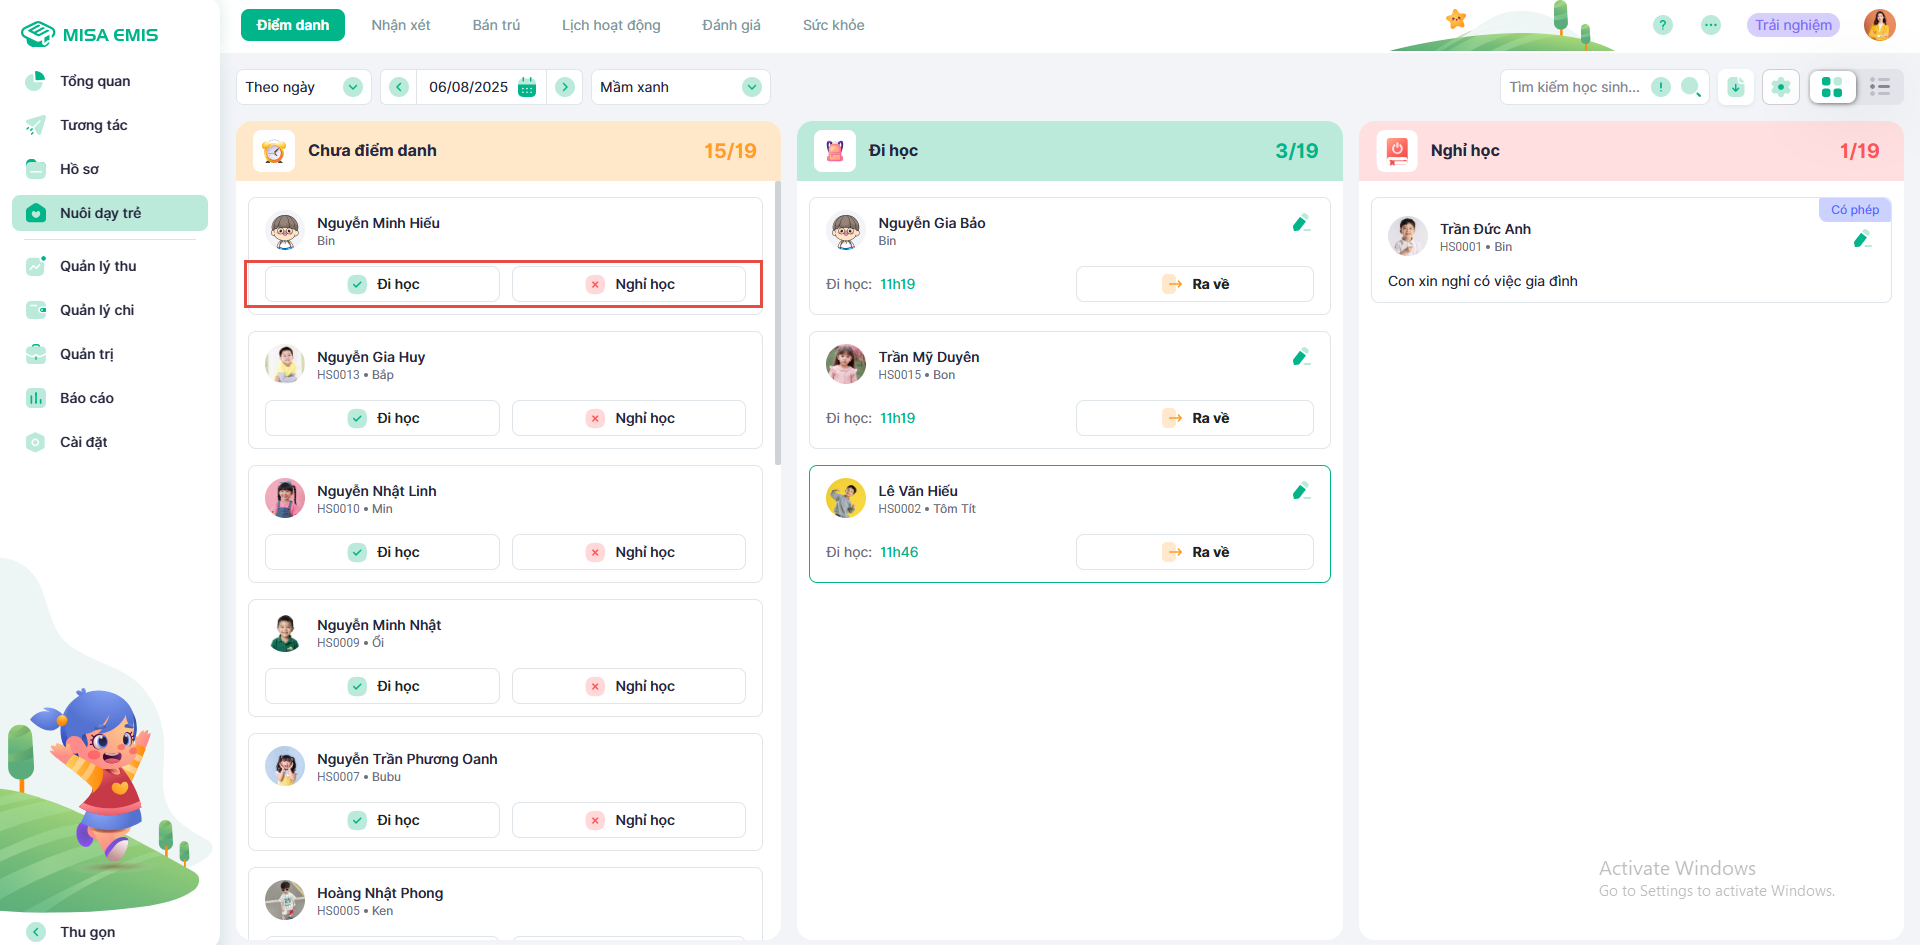Screen dimensions: 1920x945
Task: Open Quản trị in sidebar
Action: (110, 354)
